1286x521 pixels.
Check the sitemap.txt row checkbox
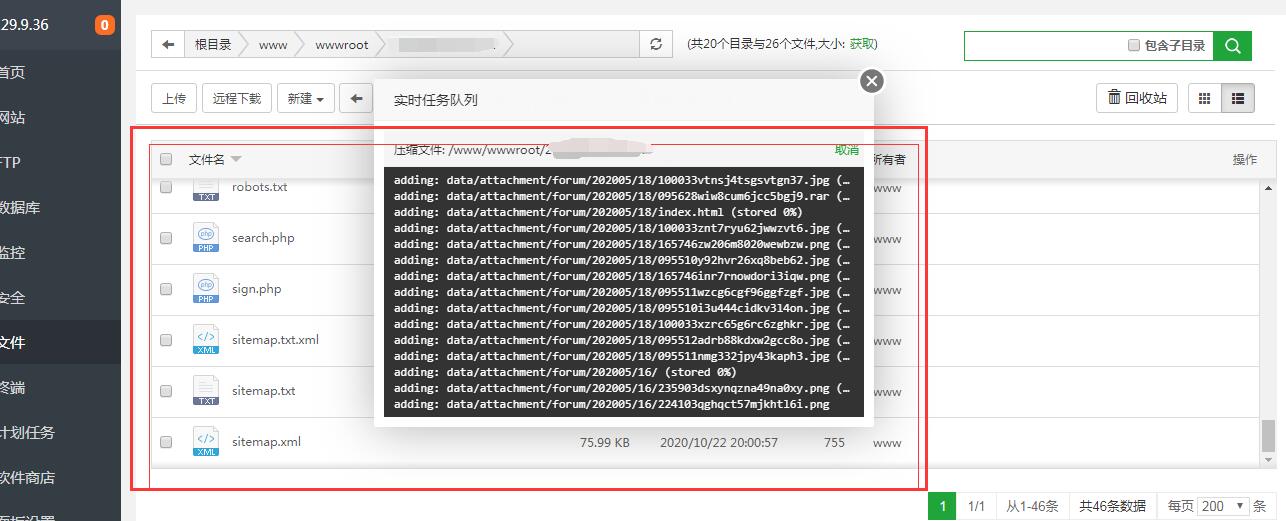pos(166,391)
